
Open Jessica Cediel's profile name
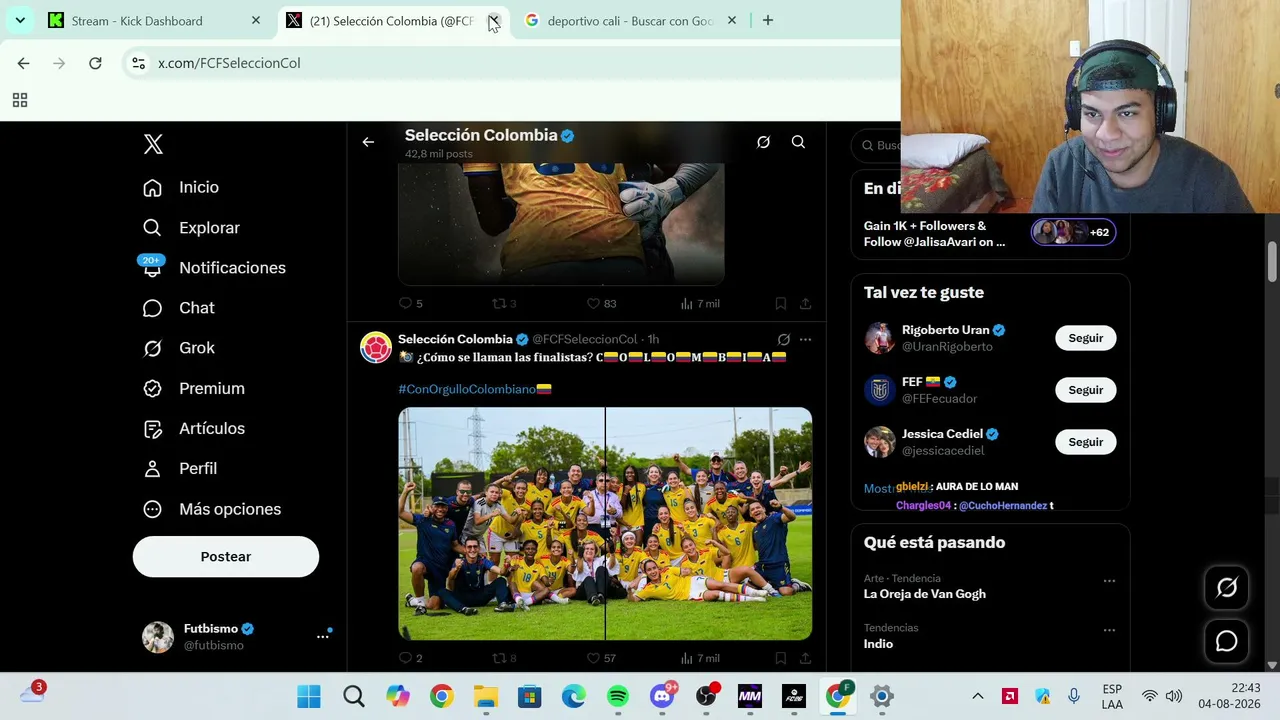point(942,434)
